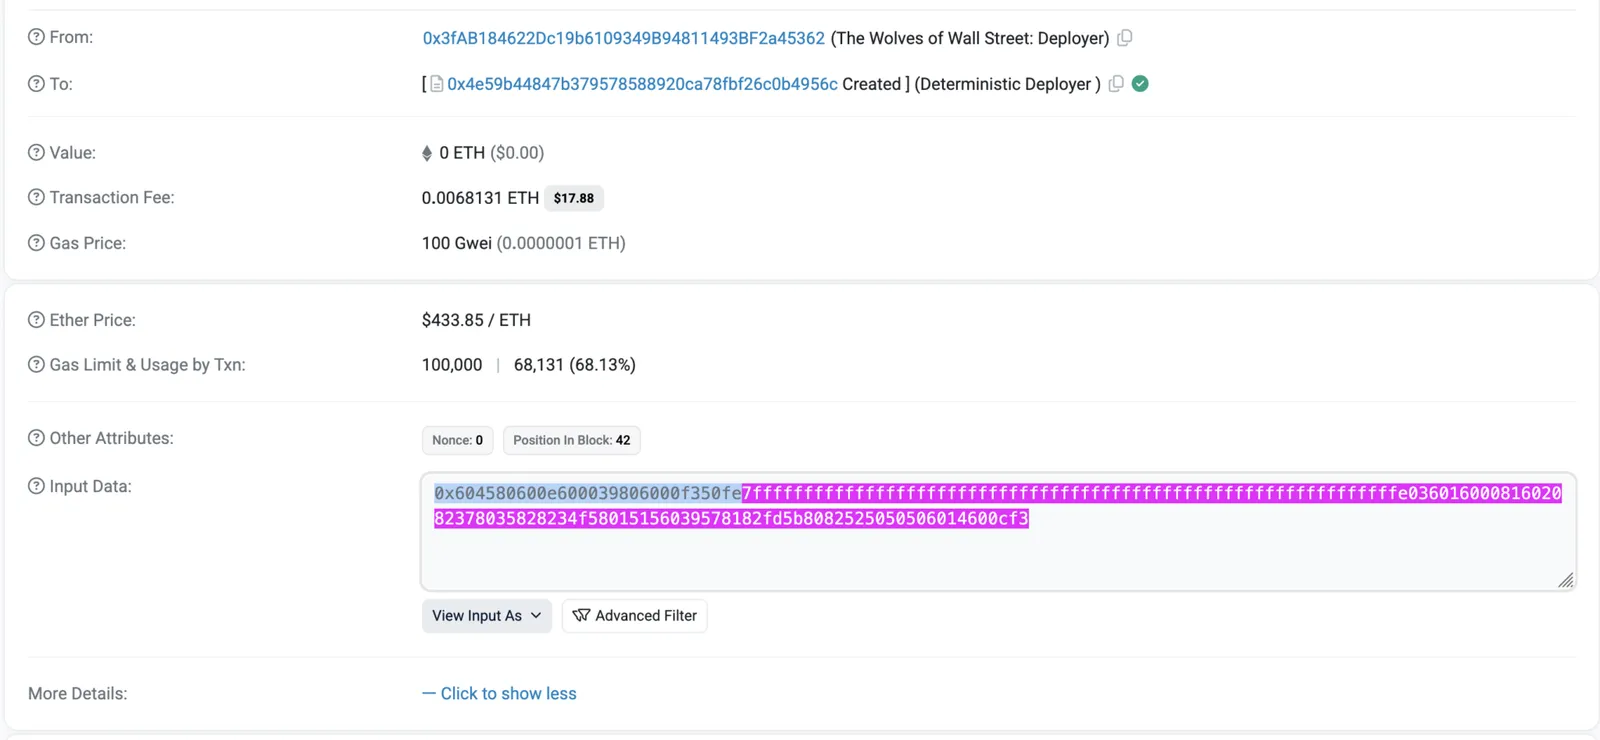1600x740 pixels.
Task: Click the 100 Gwei gas price value
Action: [x=457, y=243]
